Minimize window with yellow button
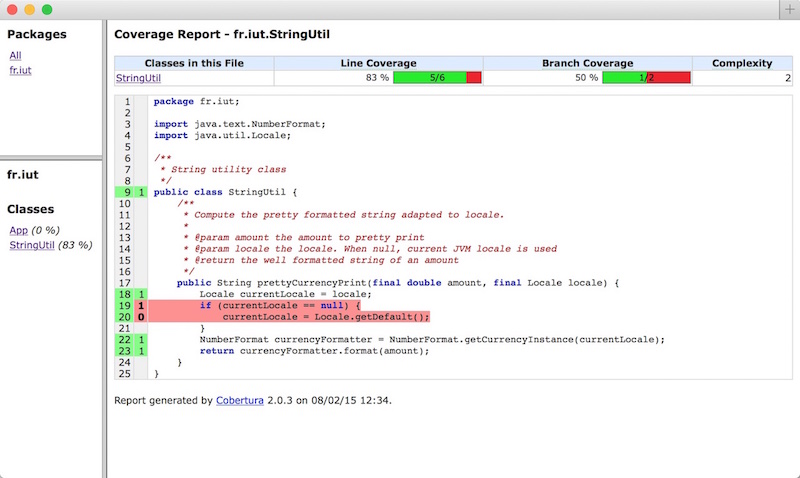Image resolution: width=800 pixels, height=478 pixels. tap(30, 10)
